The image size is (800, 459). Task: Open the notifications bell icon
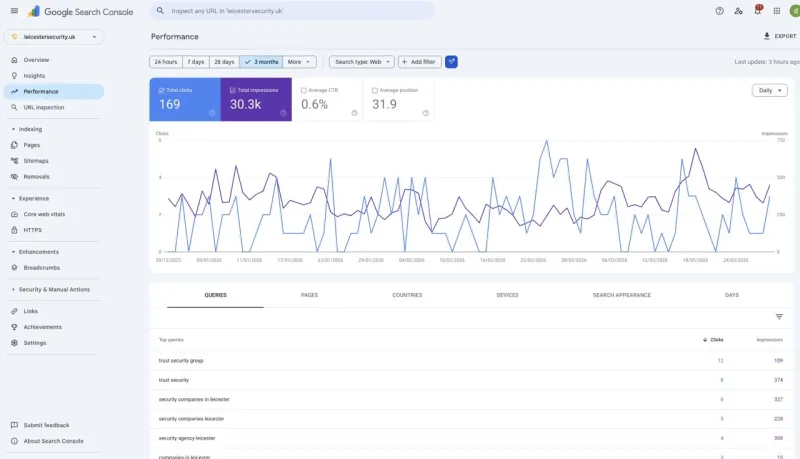(x=757, y=11)
